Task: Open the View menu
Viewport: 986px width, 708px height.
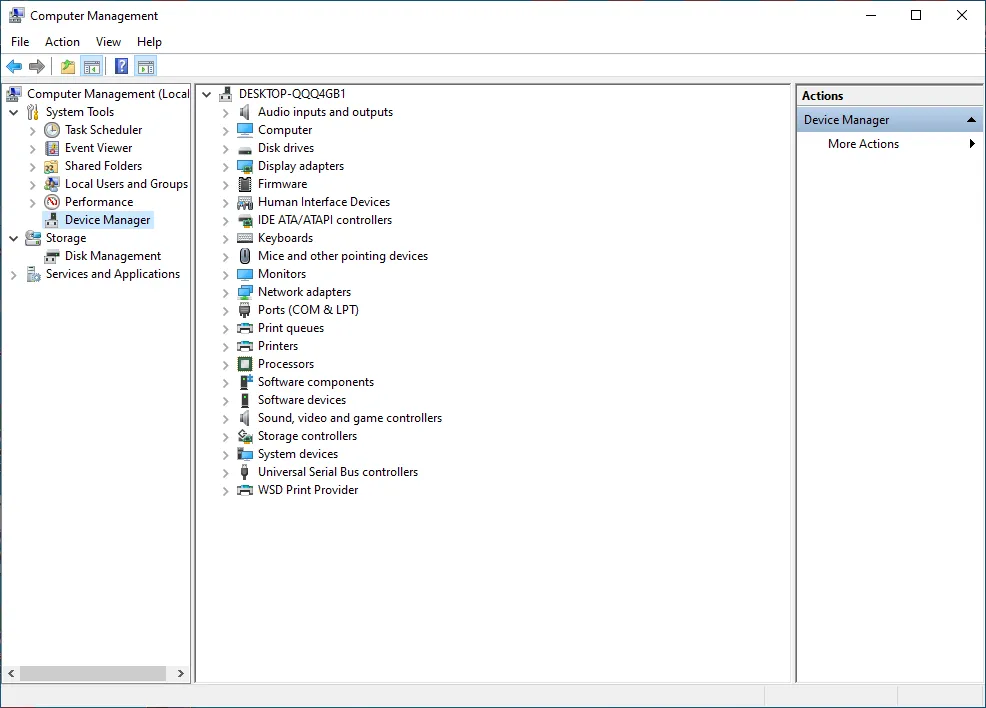Action: click(x=108, y=42)
